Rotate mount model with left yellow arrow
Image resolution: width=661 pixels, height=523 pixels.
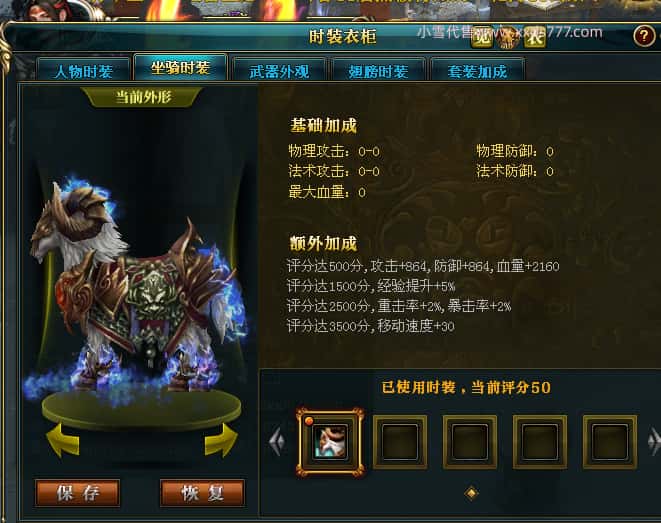tap(63, 441)
